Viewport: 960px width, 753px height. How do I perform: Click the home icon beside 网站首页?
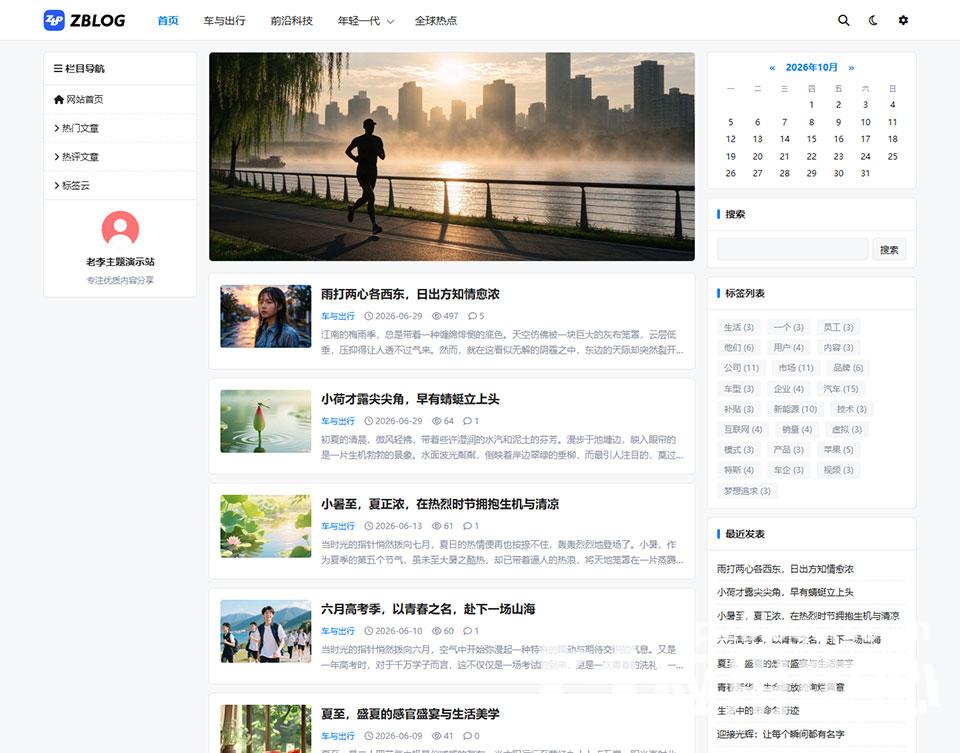click(x=59, y=99)
